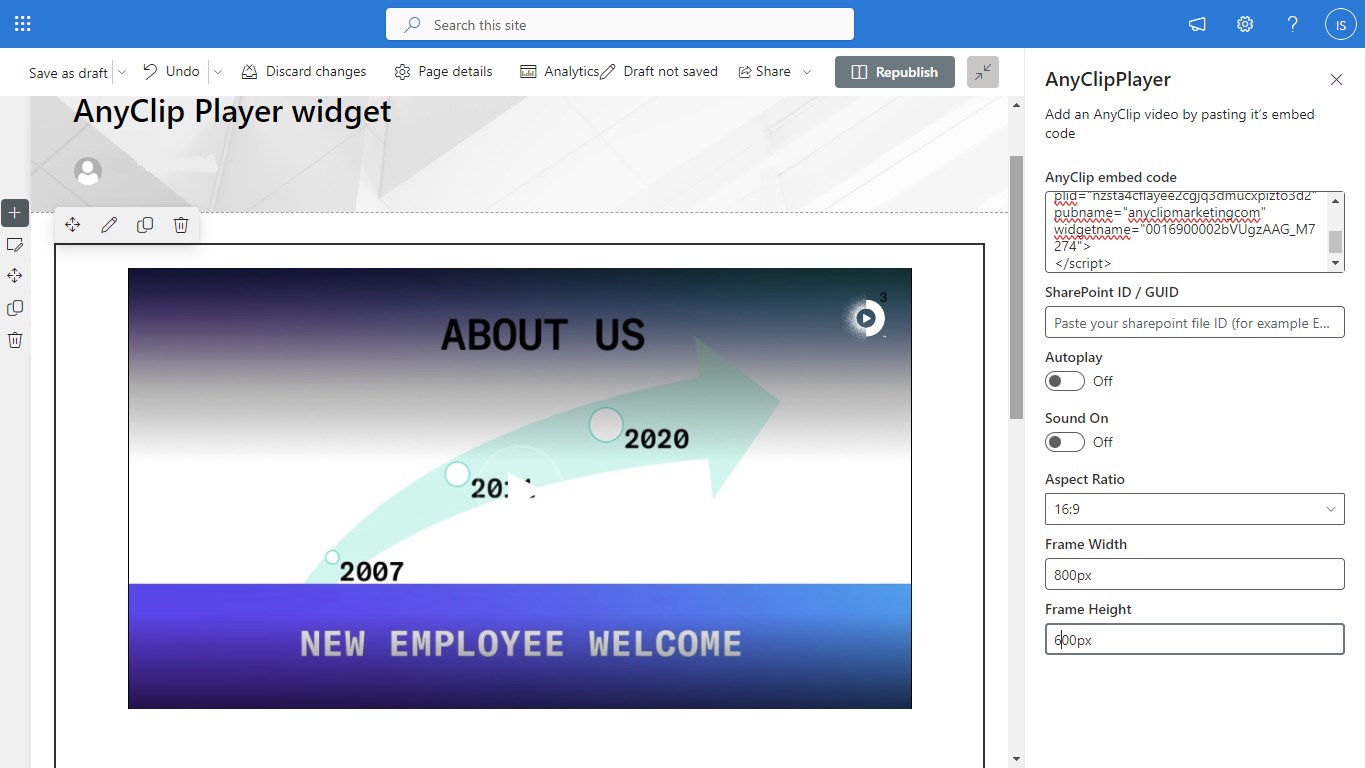Click the Duplicate web part icon
Viewport: 1366px width, 768px height.
click(x=145, y=225)
